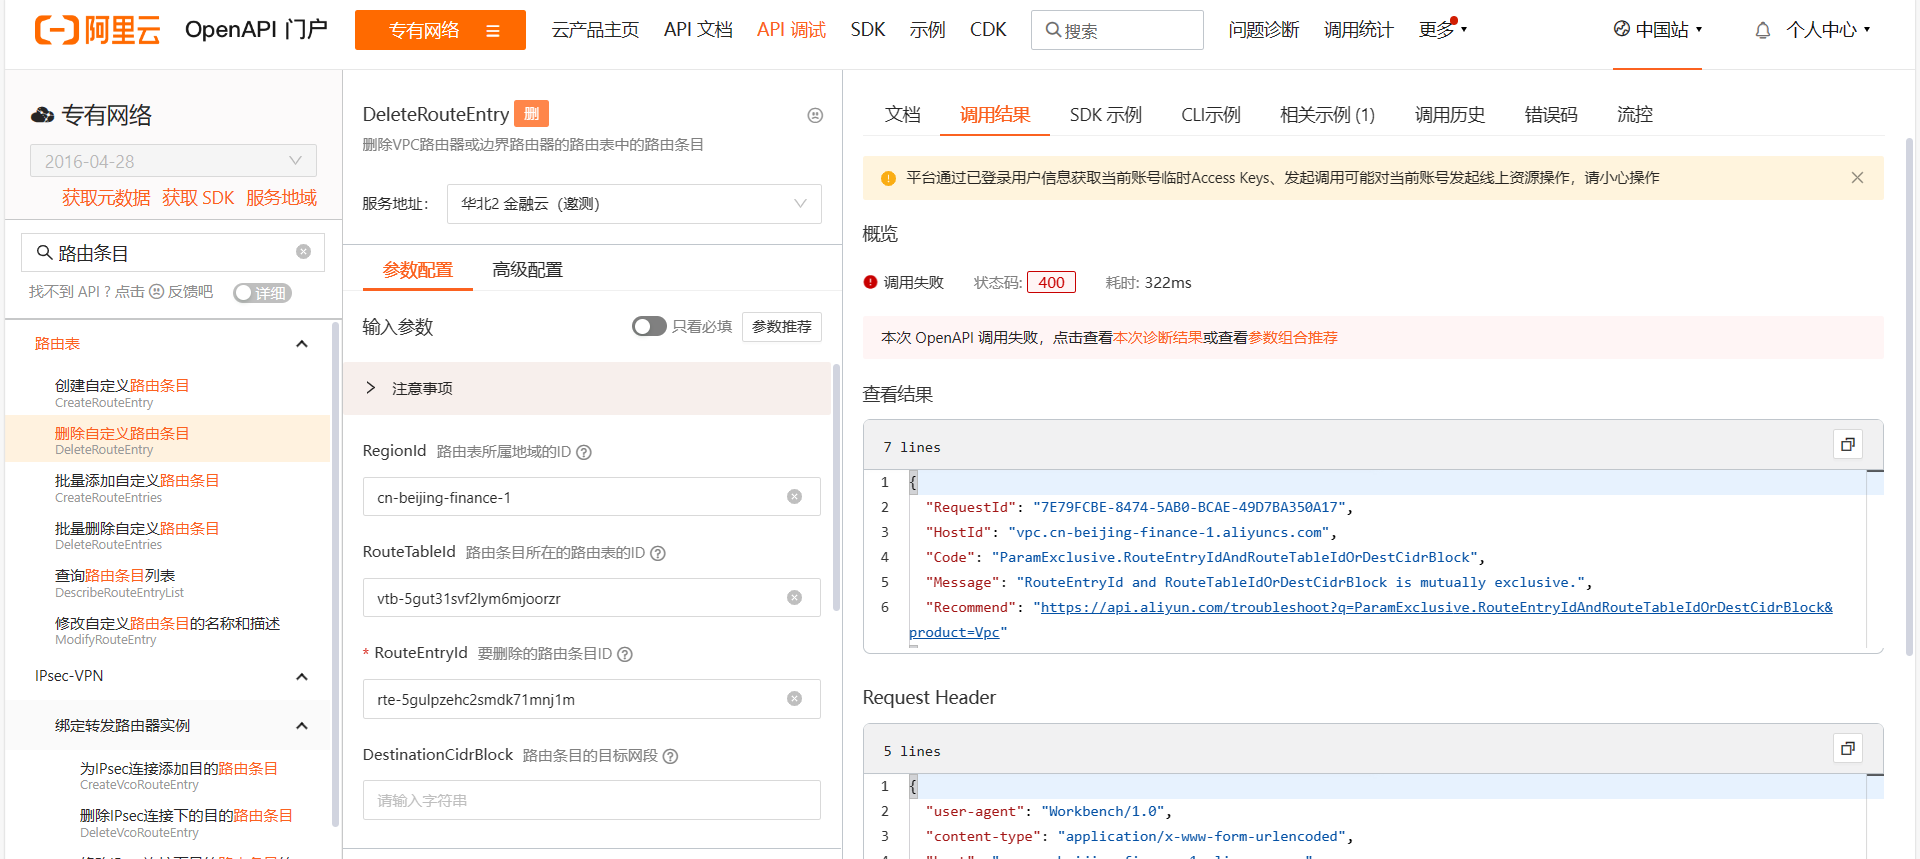This screenshot has width=1920, height=859.
Task: Click the 服务地域 link
Action: (281, 198)
